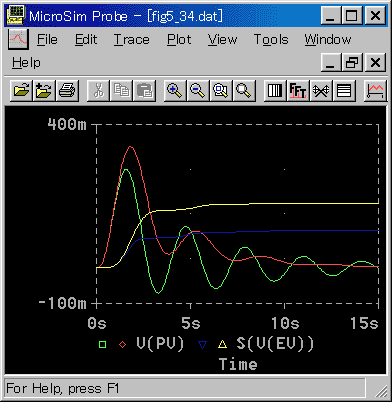Click the Print toolbar icon
The height and width of the screenshot is (402, 392).
67,90
